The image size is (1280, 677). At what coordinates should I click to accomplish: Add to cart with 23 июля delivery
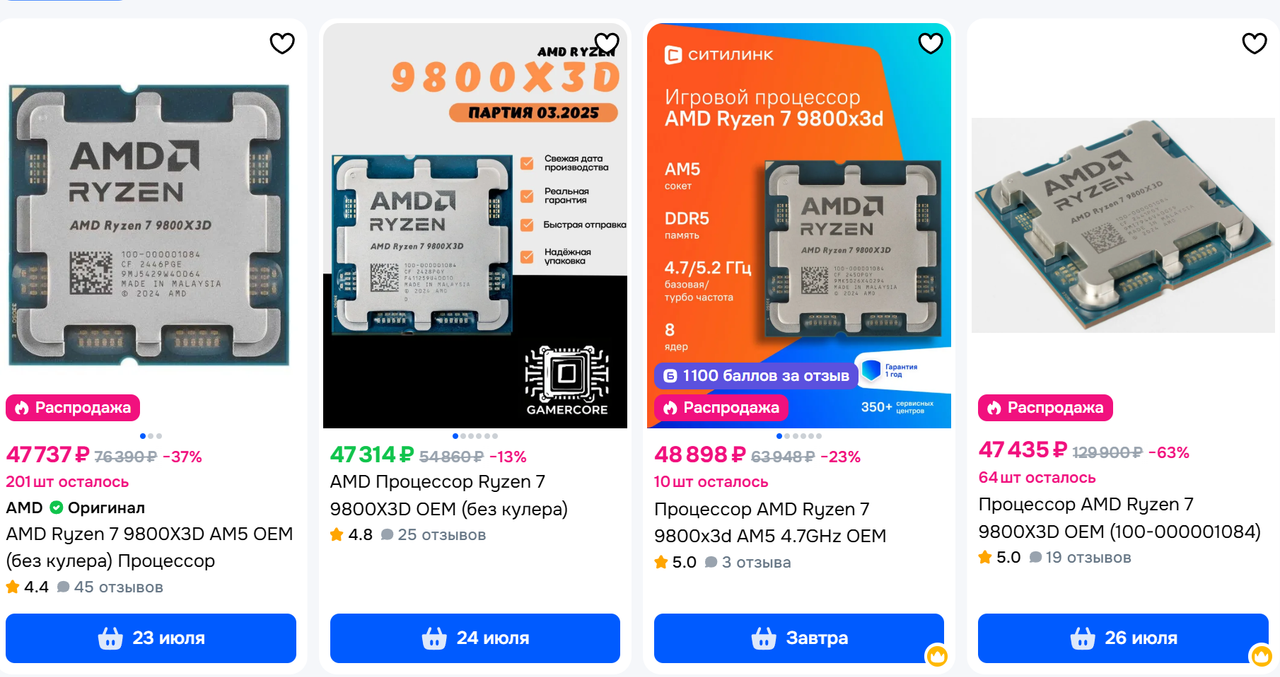click(x=151, y=638)
